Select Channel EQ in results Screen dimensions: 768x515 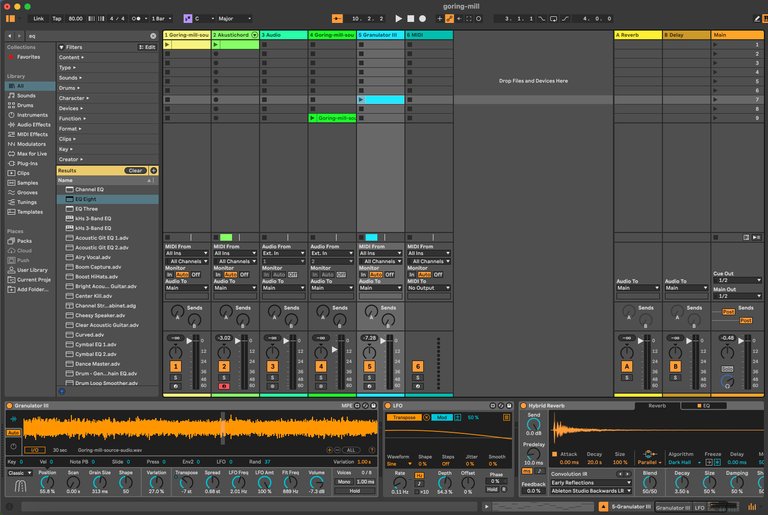[107, 189]
